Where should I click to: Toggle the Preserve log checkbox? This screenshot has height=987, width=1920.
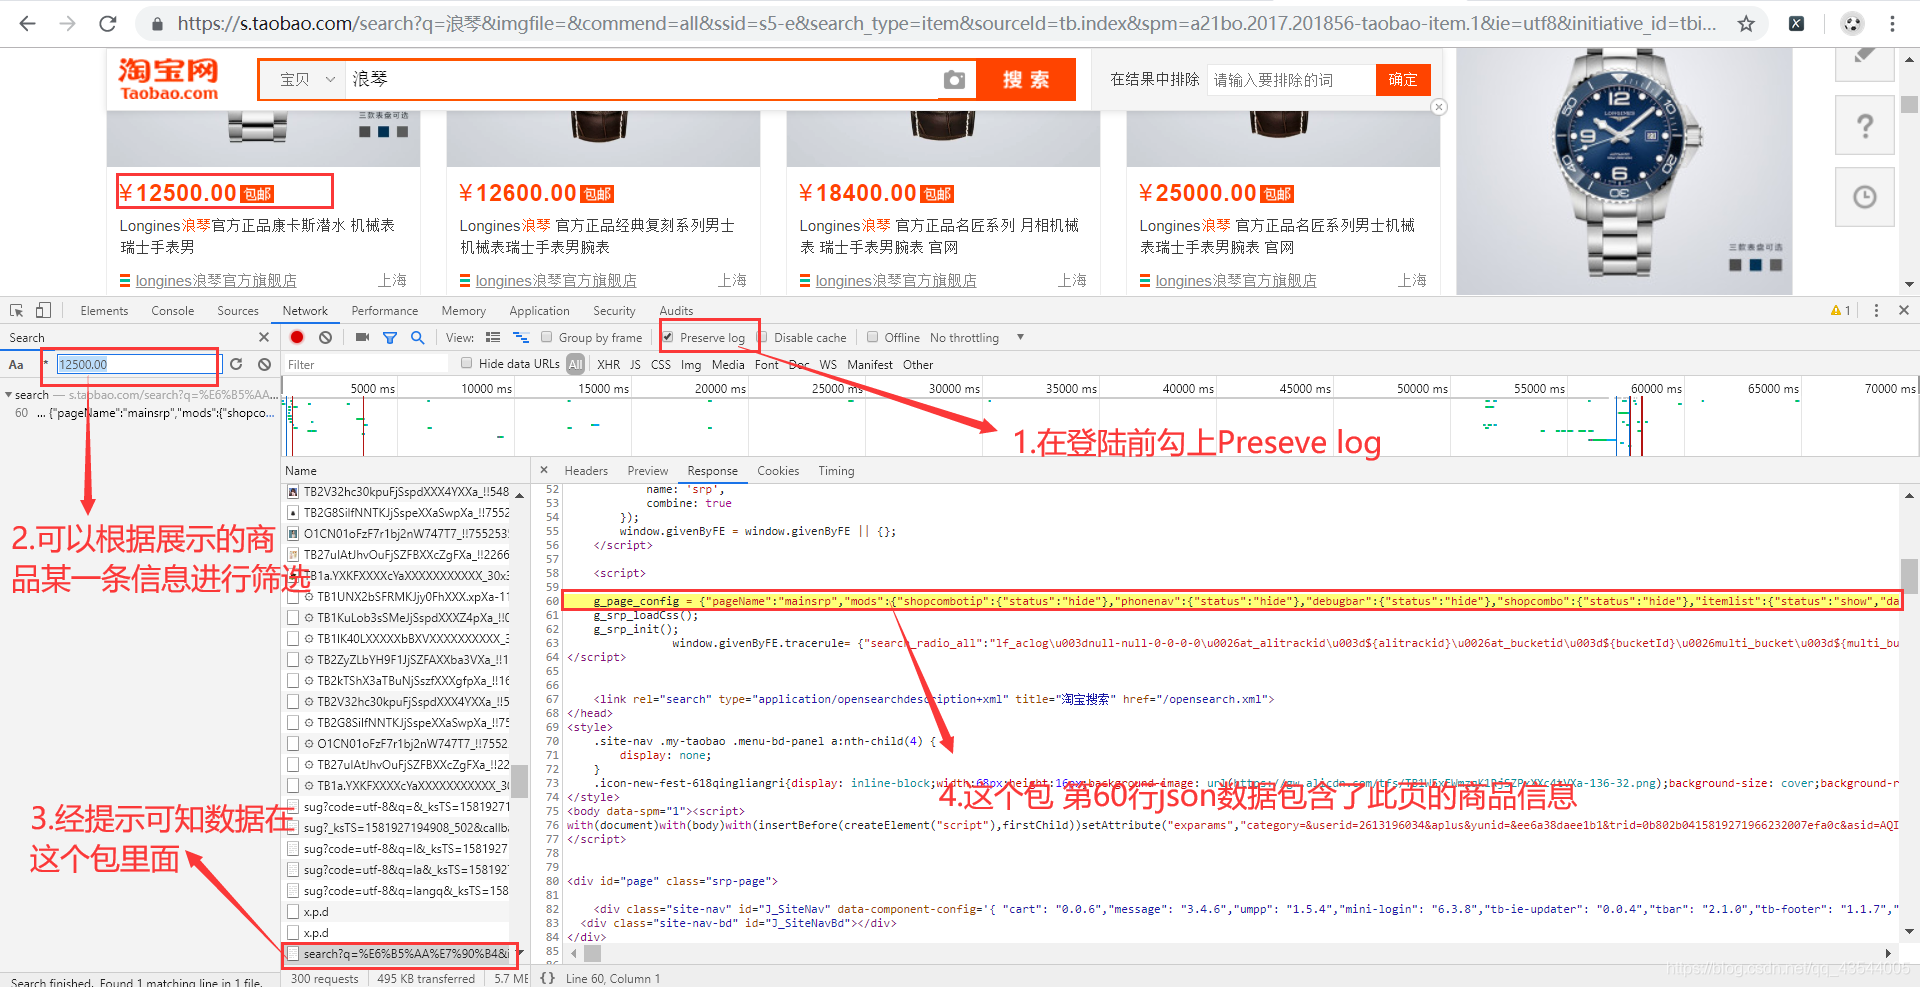point(668,337)
